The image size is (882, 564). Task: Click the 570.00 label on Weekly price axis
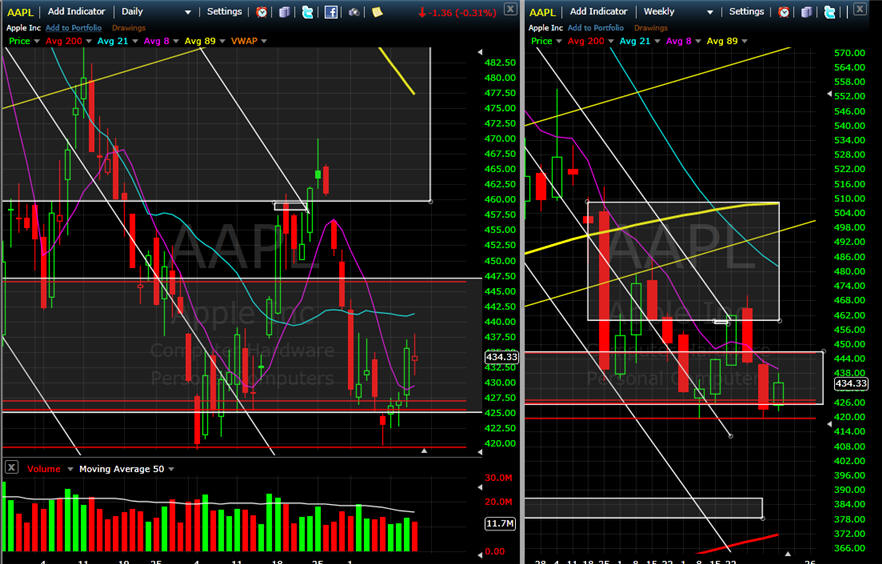pos(849,53)
